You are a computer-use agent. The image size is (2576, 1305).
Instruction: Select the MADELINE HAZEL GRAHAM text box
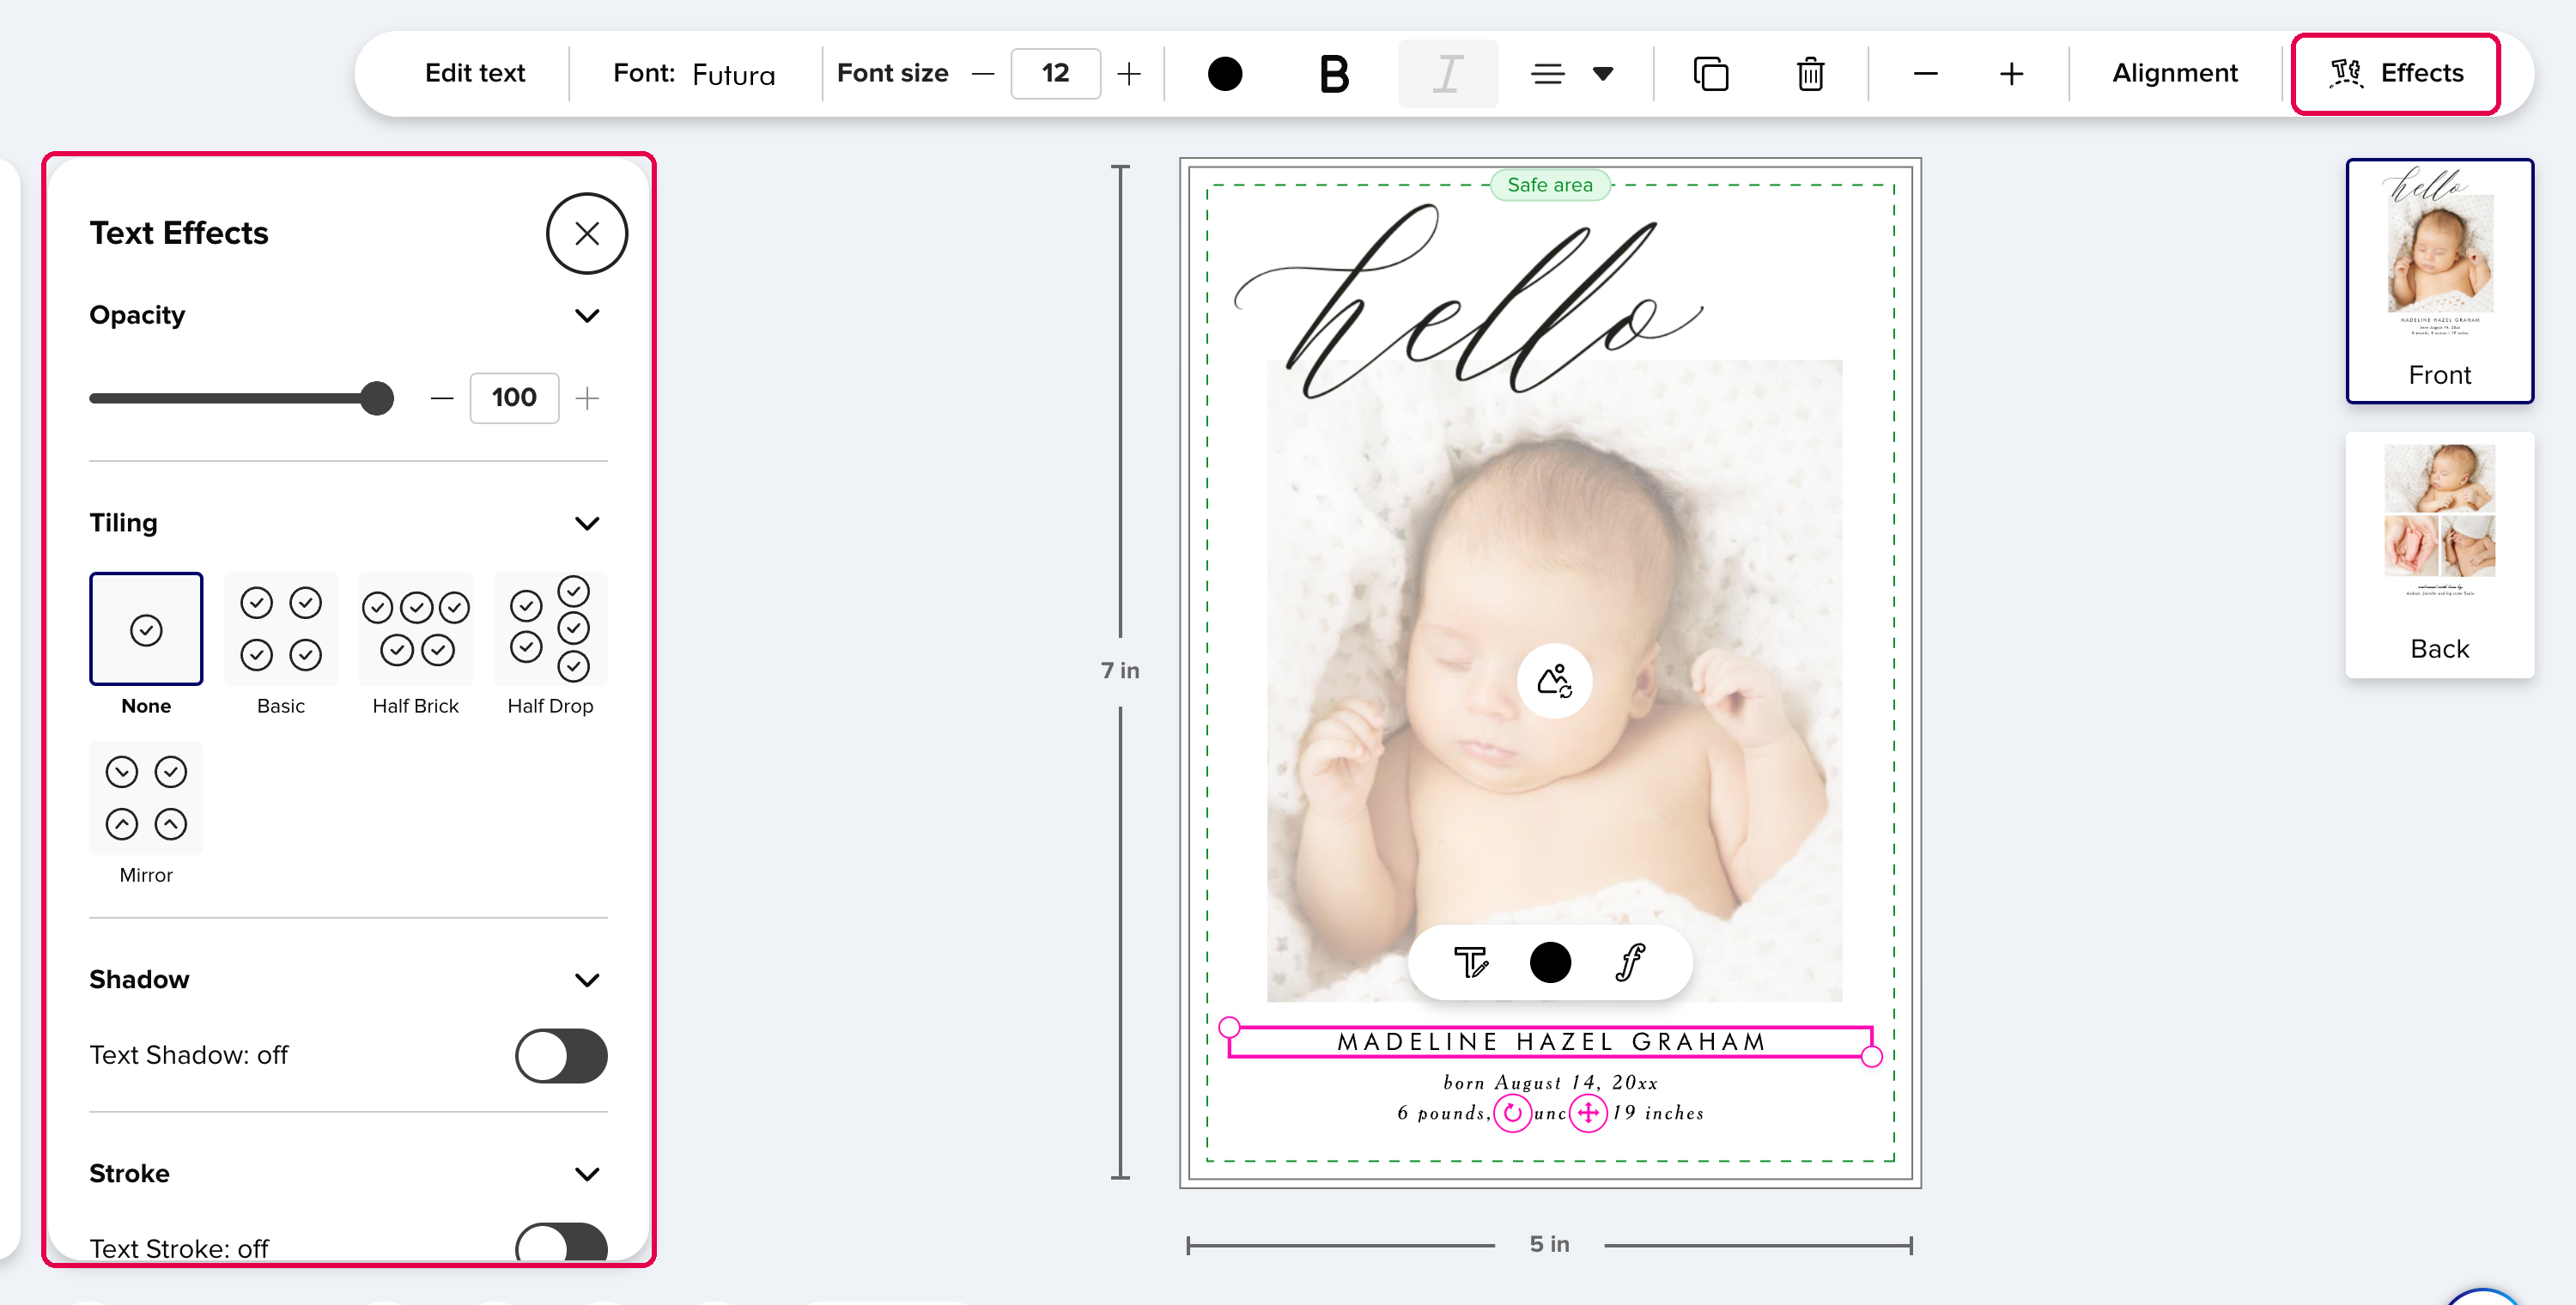click(1550, 1042)
